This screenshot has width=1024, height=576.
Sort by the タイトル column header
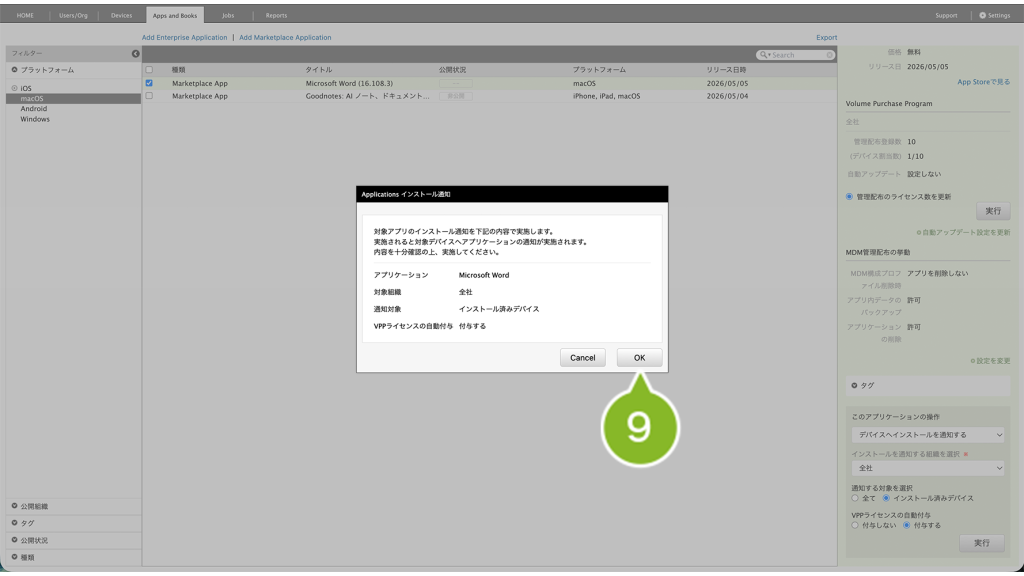click(x=319, y=70)
